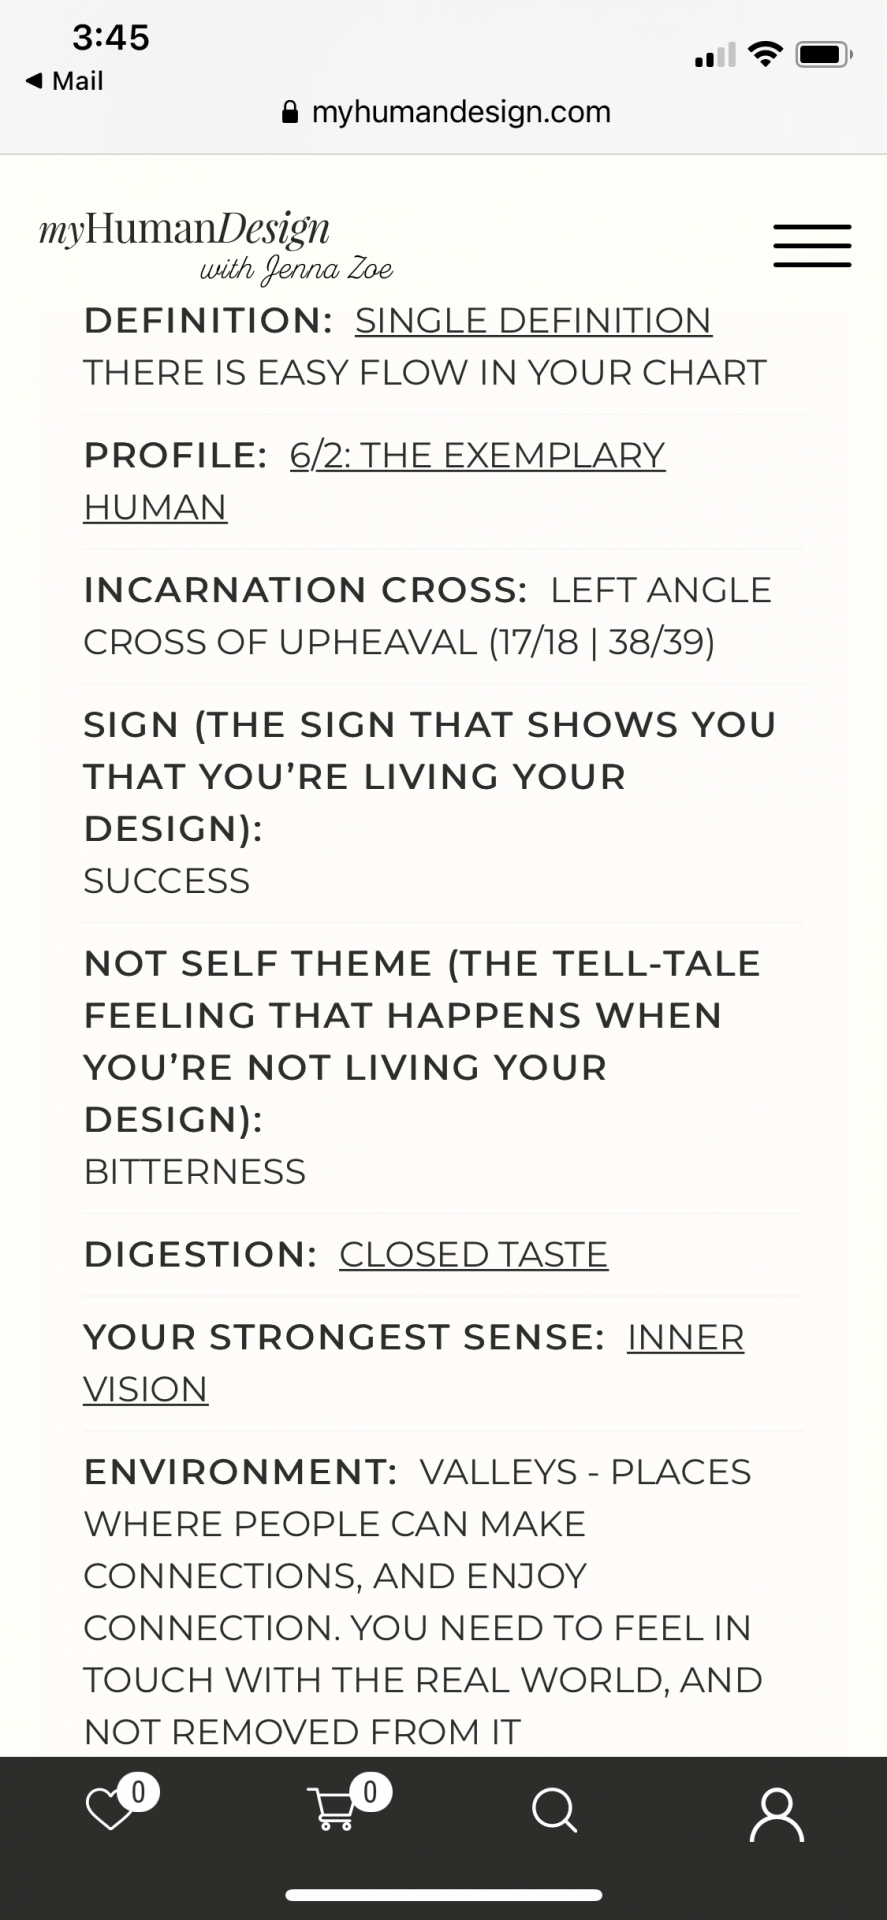The image size is (887, 1920).
Task: Tap the back arrow to Mail
Action: point(64,81)
